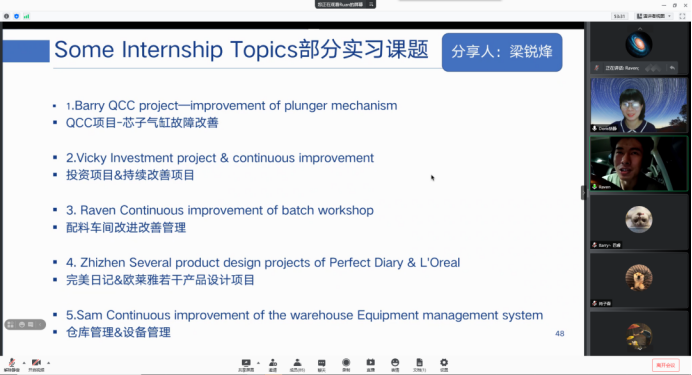Open the chat panel icon
This screenshot has height=375, width=692.
(x=322, y=365)
